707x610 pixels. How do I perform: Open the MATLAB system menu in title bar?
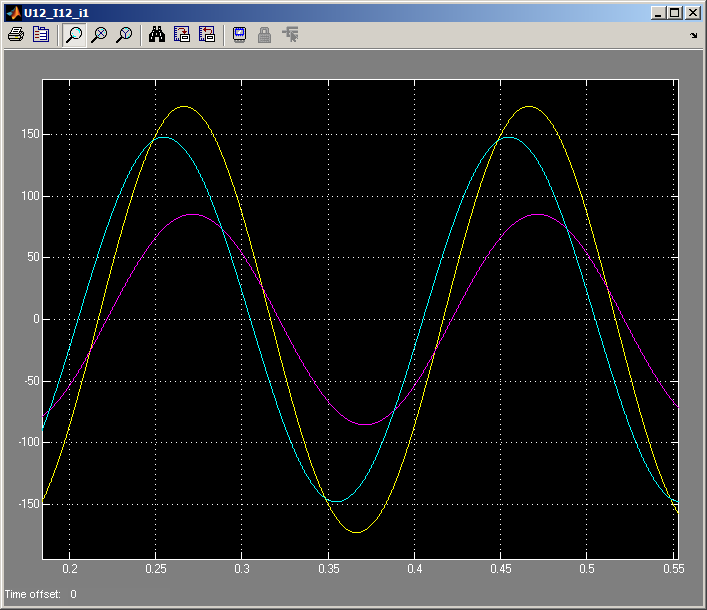[x=13, y=13]
